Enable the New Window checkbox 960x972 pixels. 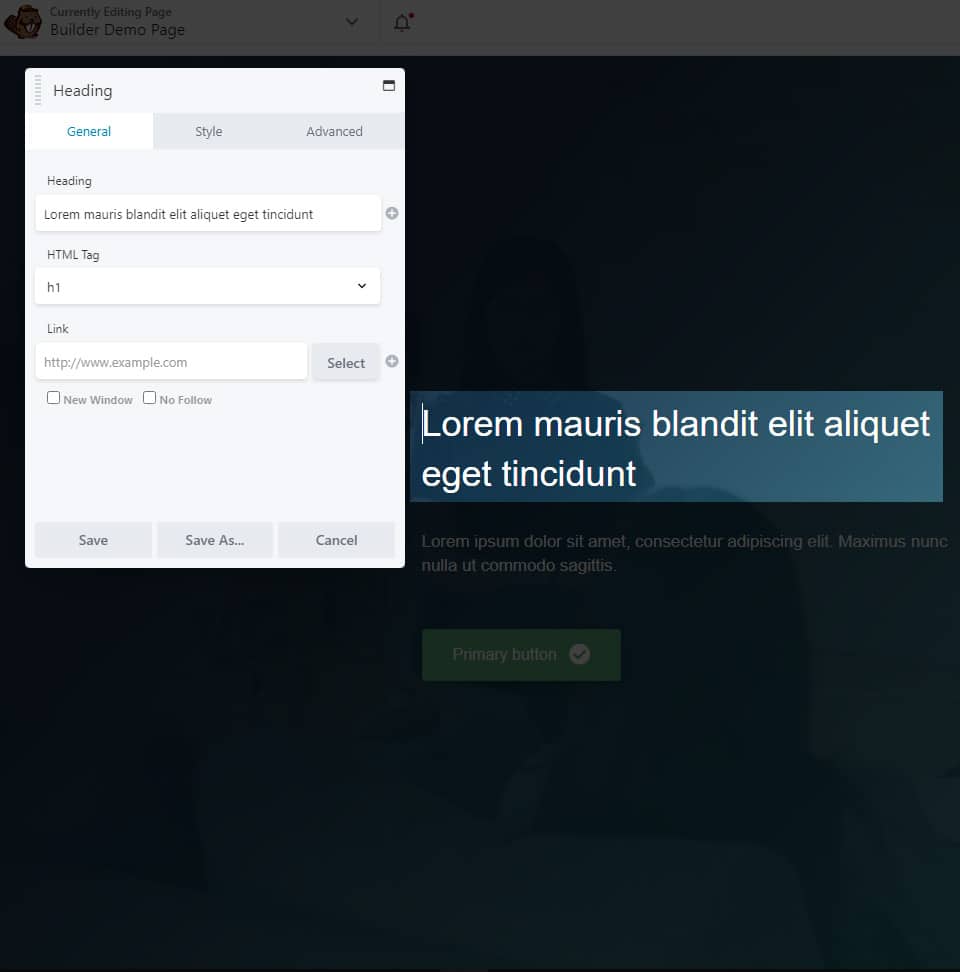(53, 398)
